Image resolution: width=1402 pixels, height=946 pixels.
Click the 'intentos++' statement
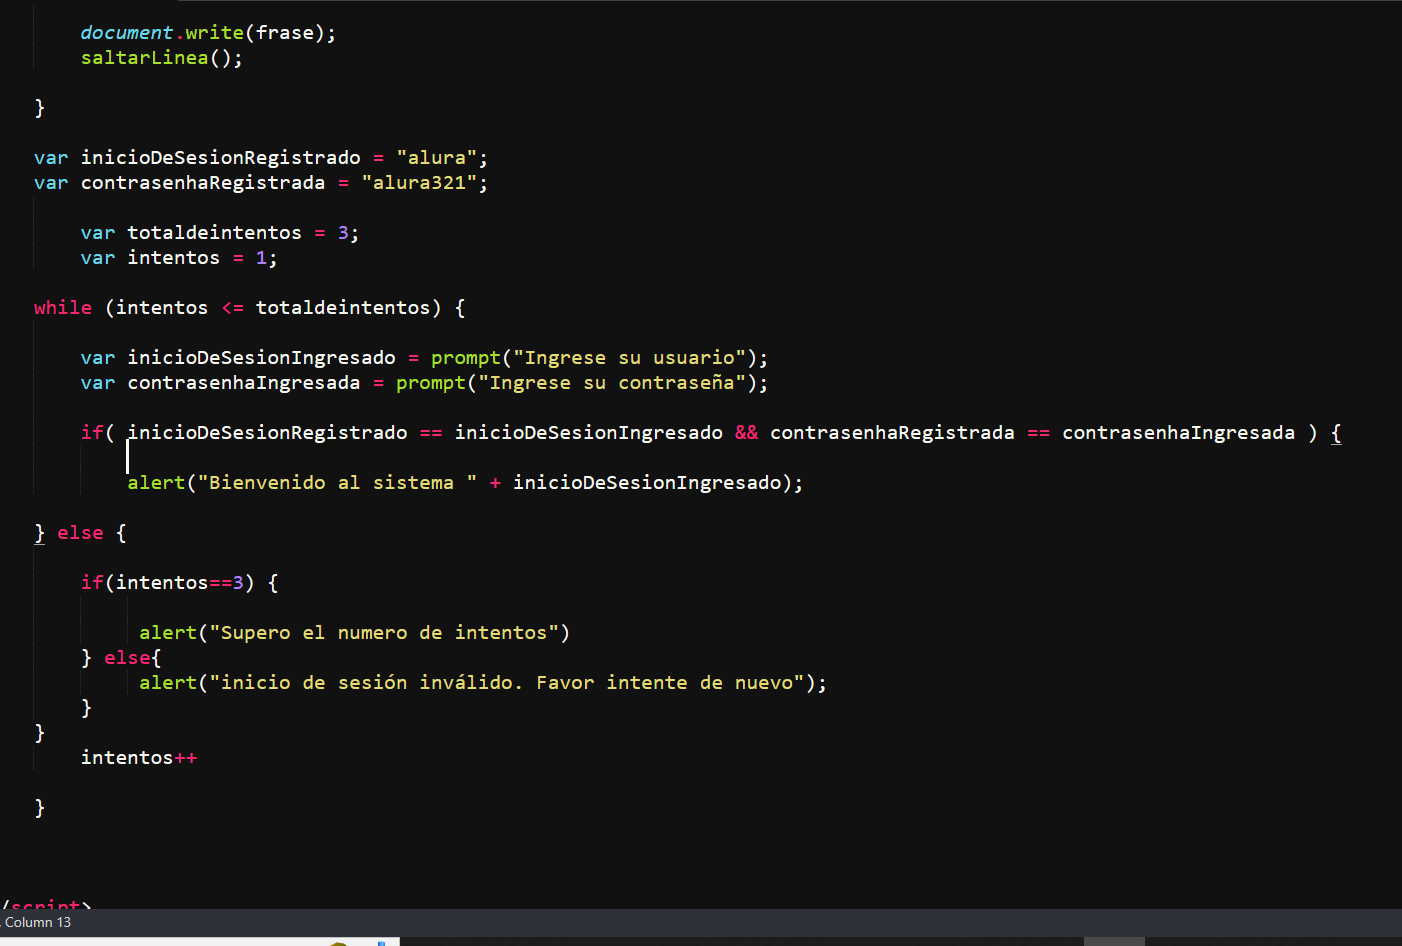pos(139,758)
